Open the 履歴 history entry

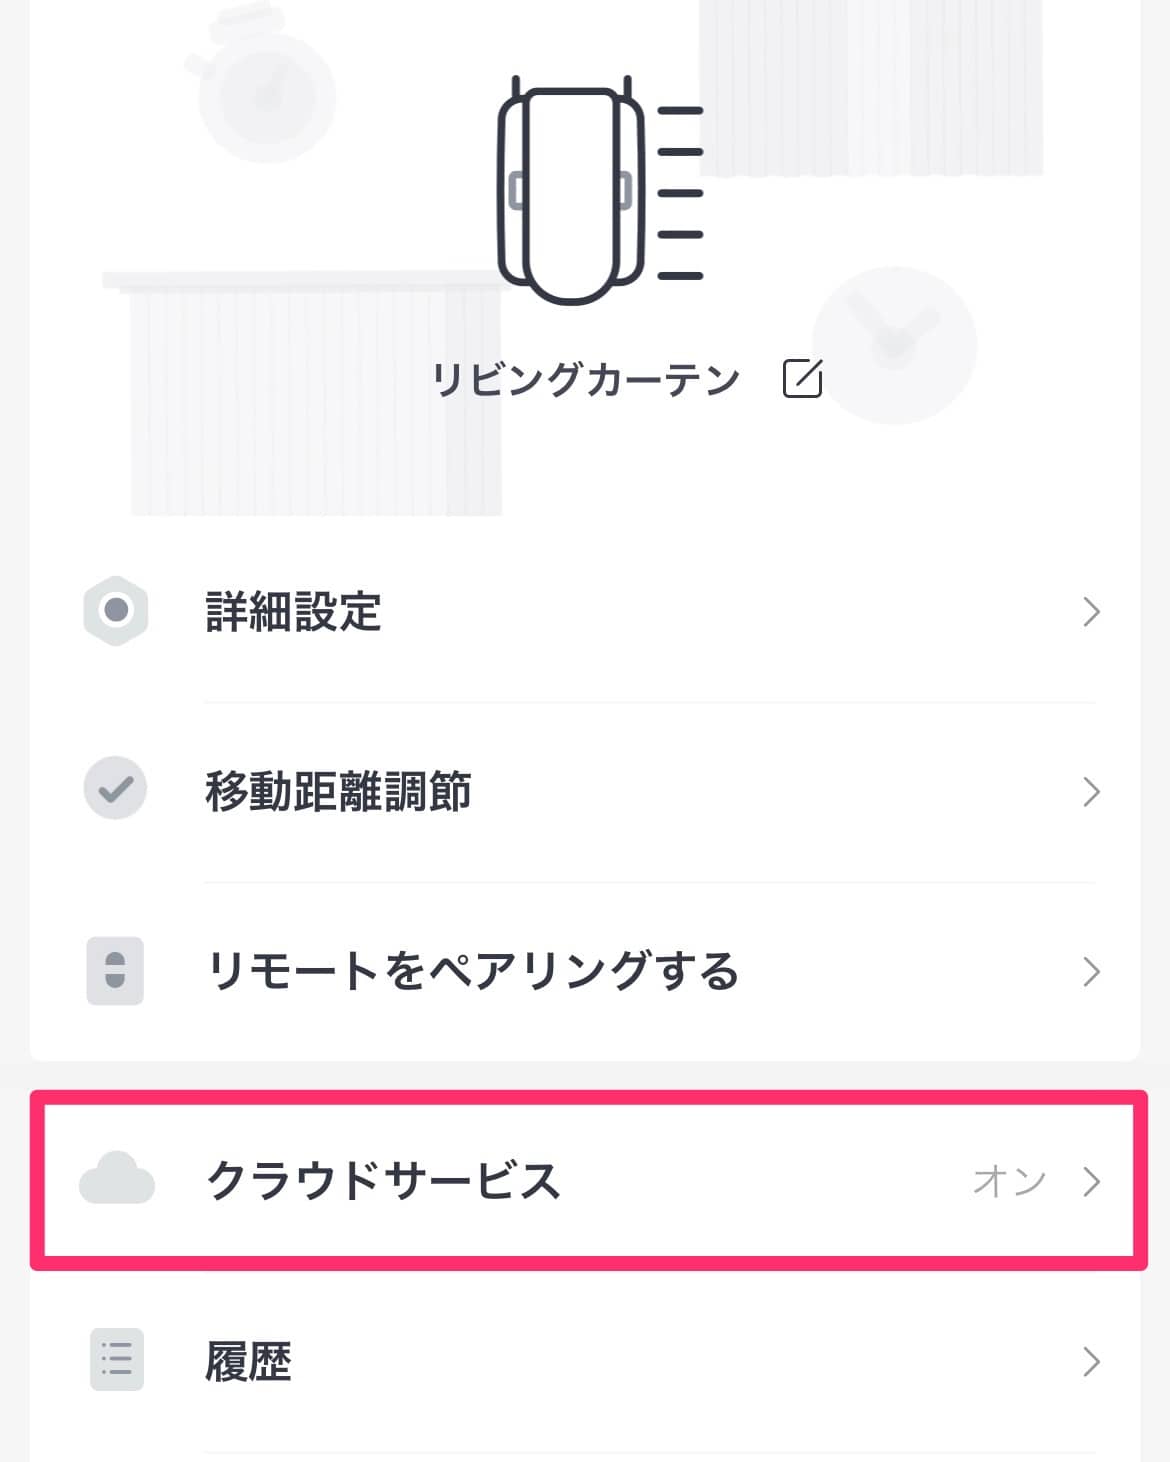tap(585, 1361)
